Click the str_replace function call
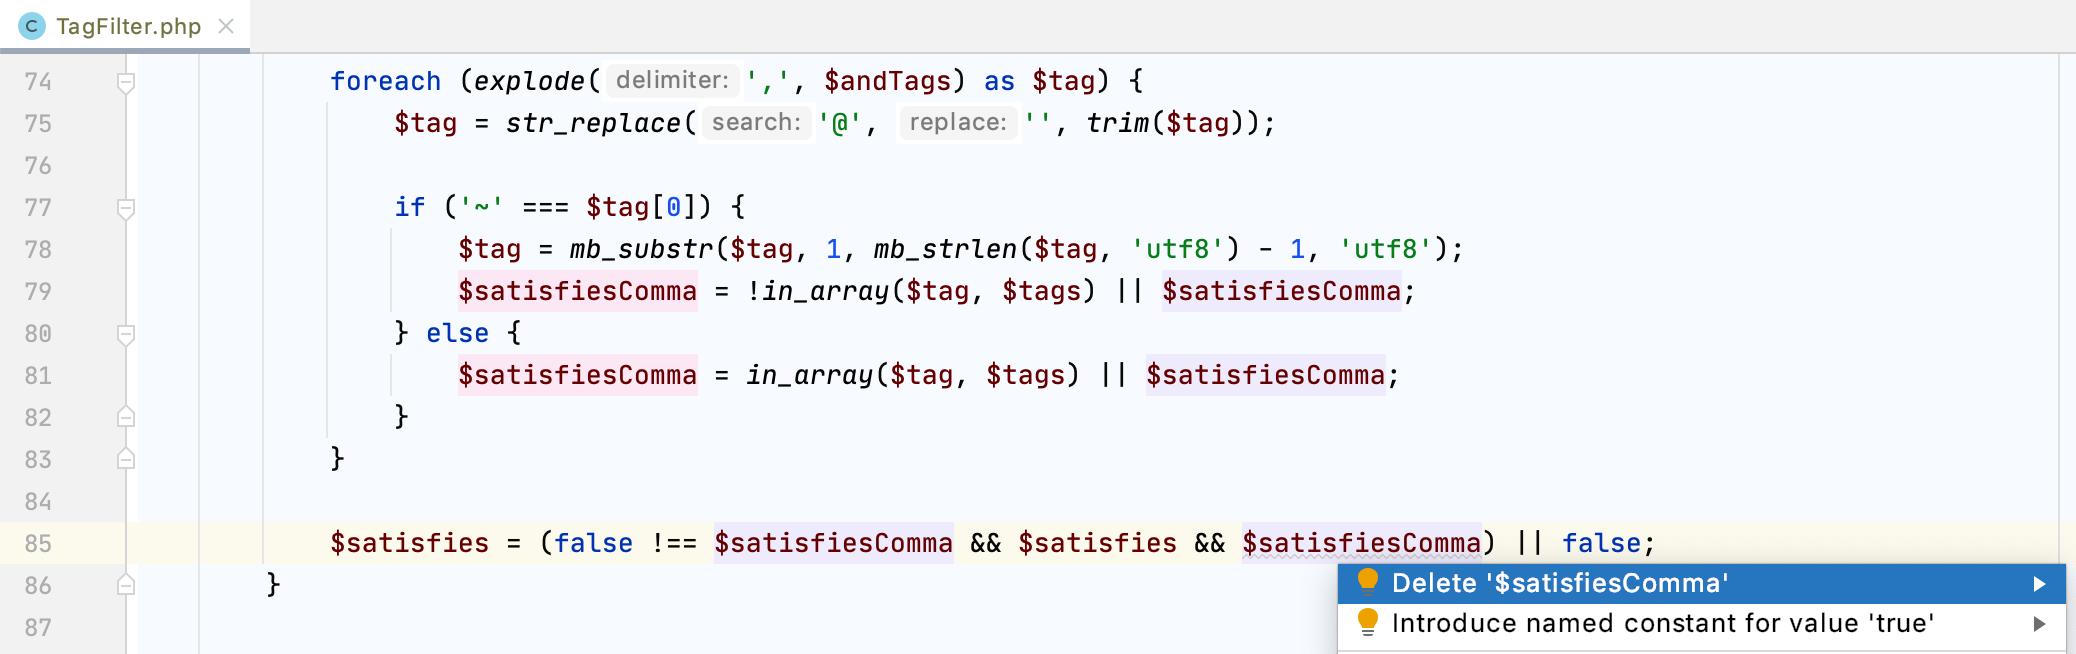This screenshot has height=654, width=2076. [593, 123]
